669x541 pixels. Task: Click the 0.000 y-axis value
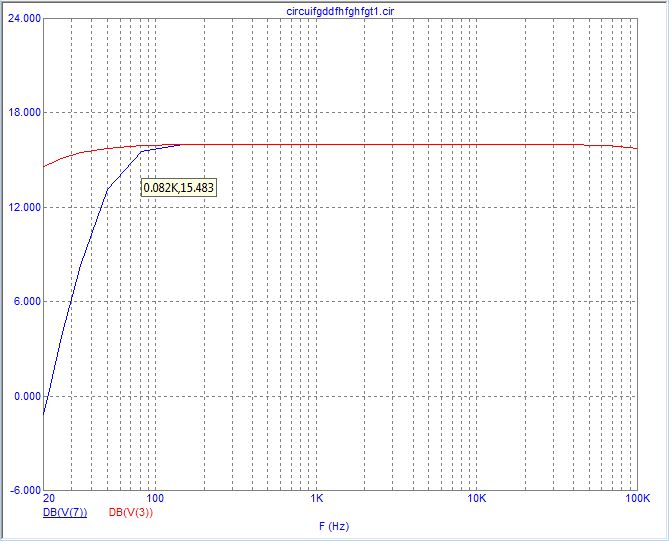click(27, 396)
